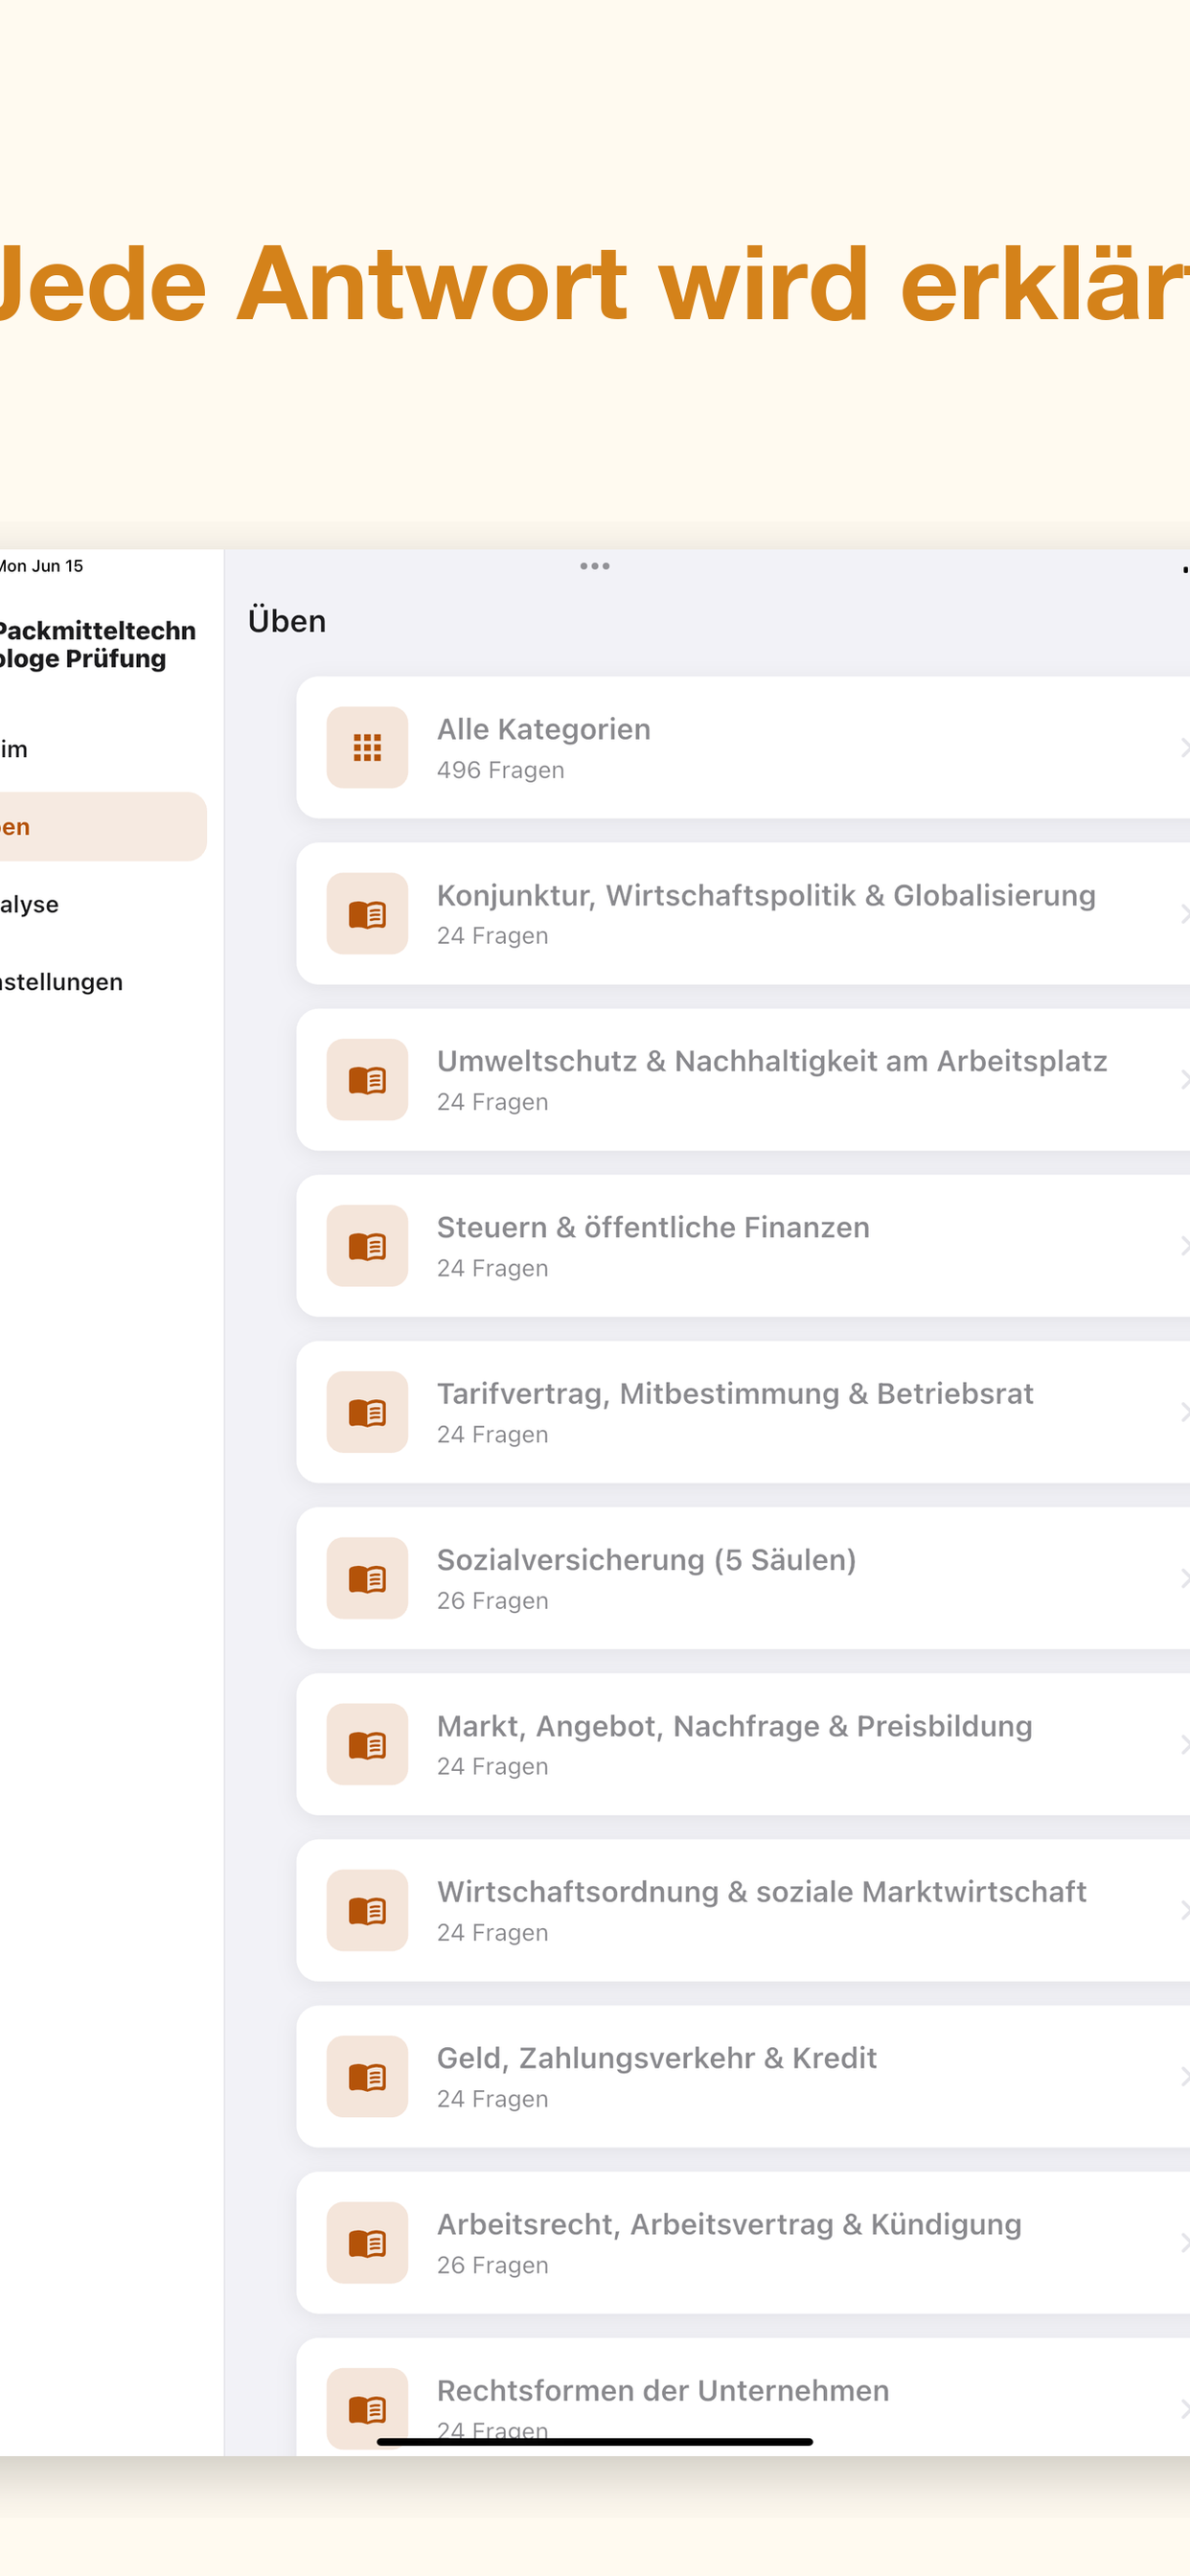Expand chevron on Sozialversicherung (5 Säulen) row
Viewport: 1190px width, 2576px height.
[x=1184, y=1577]
